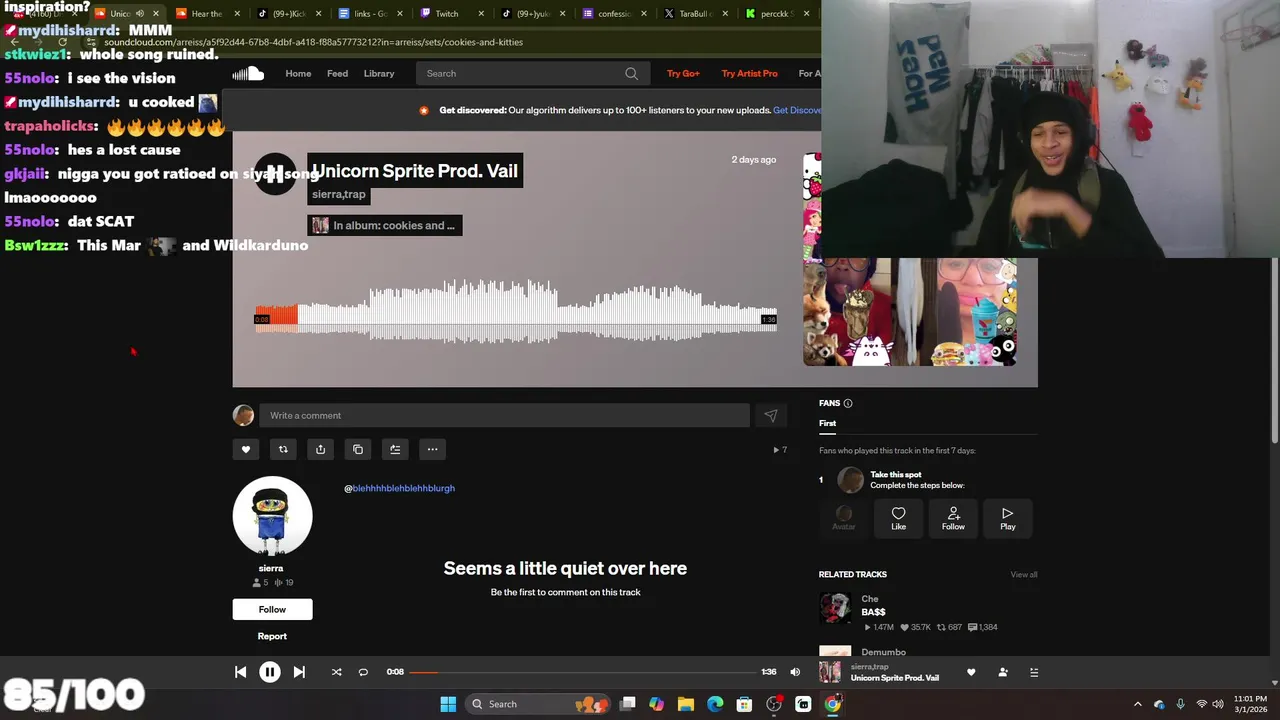Seek within the track waveform
The width and height of the screenshot is (1280, 720).
click(x=516, y=313)
